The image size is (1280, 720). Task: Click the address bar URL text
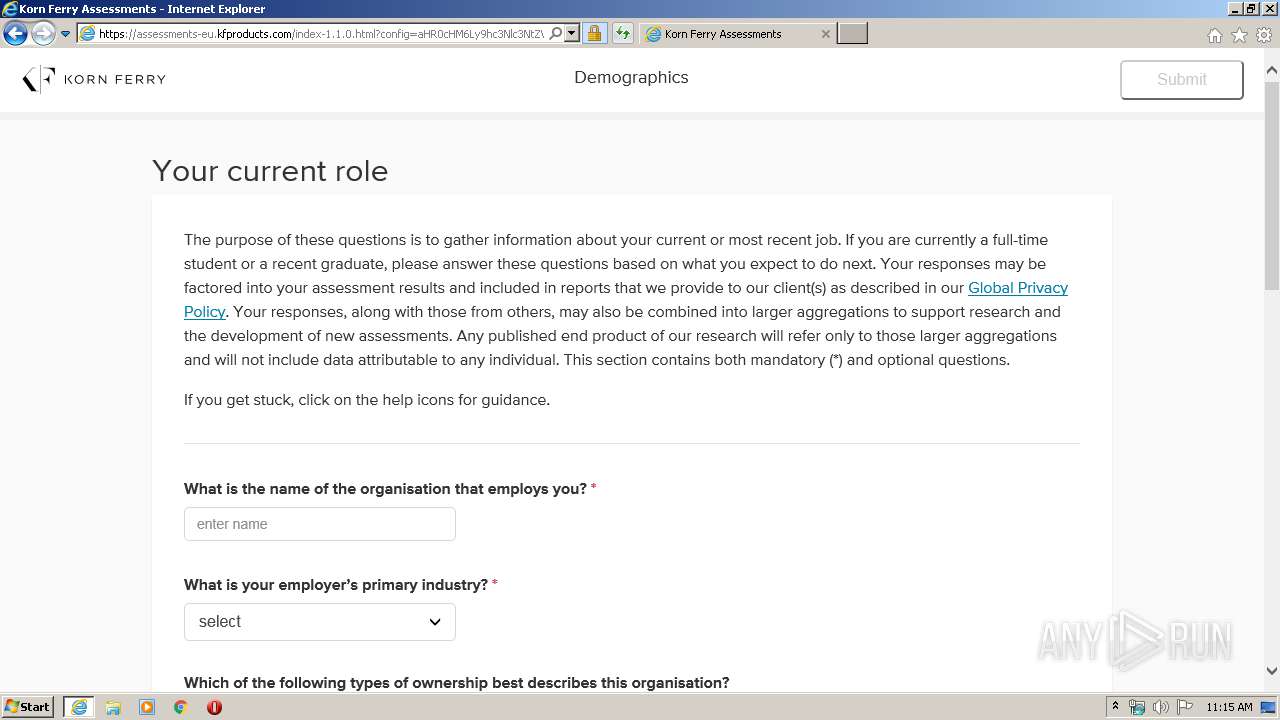click(x=321, y=34)
